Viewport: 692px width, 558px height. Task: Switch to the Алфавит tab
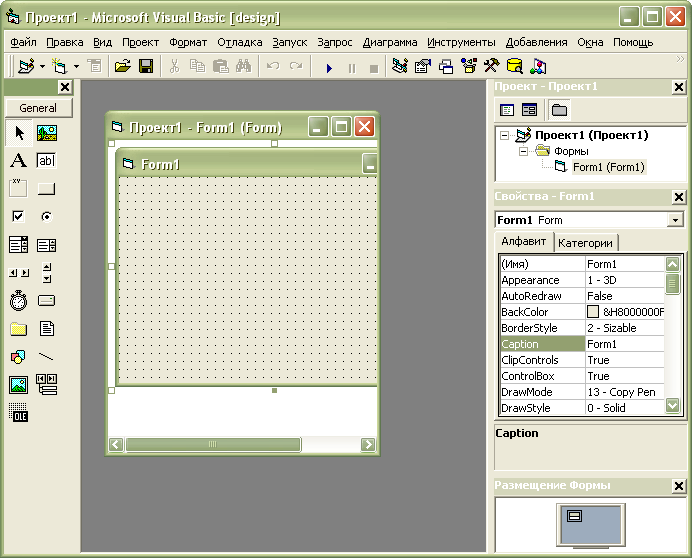point(523,241)
